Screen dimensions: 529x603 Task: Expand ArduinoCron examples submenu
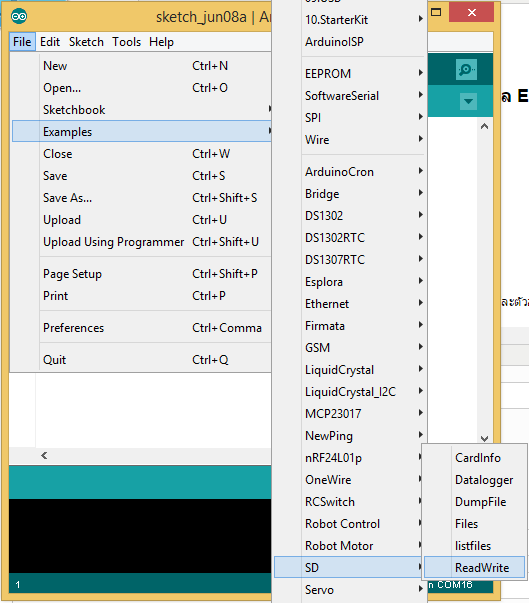pos(350,172)
